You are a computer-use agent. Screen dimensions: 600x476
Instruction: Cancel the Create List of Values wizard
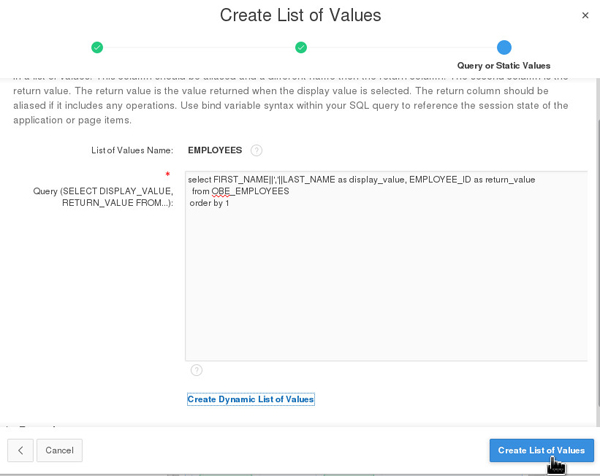59,450
